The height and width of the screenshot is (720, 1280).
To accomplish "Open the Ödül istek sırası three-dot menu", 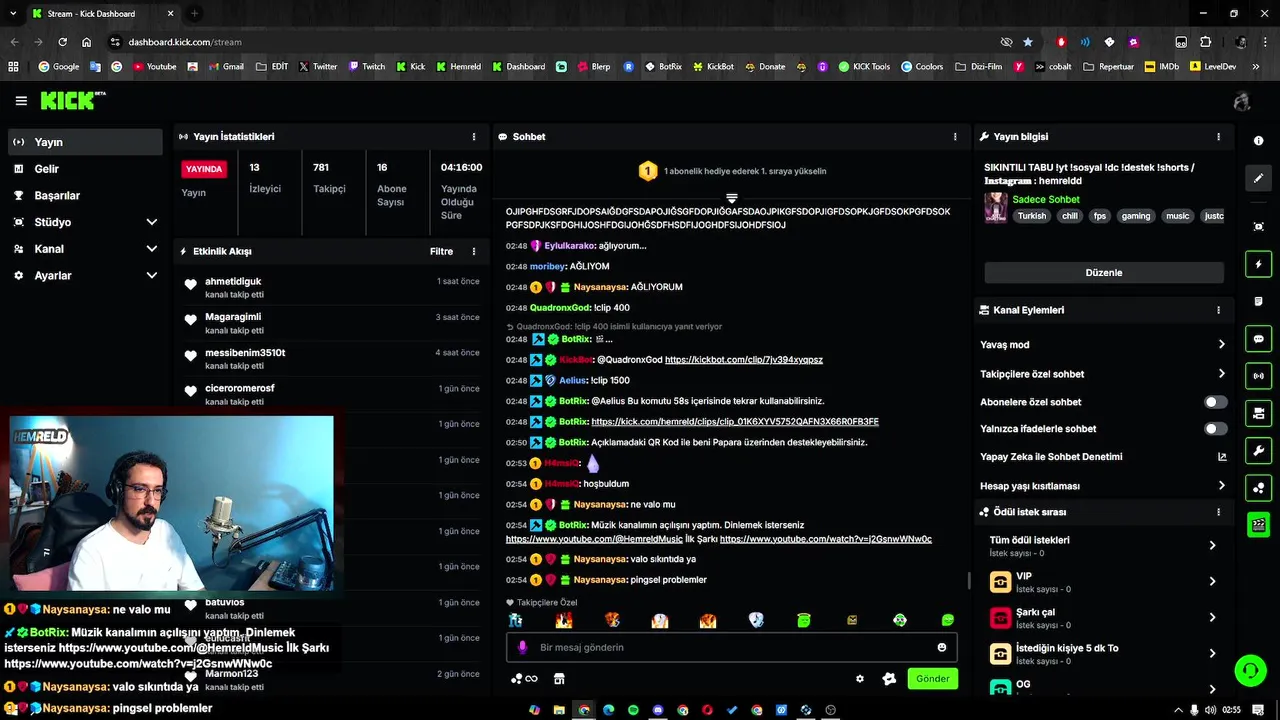I will [x=1218, y=512].
